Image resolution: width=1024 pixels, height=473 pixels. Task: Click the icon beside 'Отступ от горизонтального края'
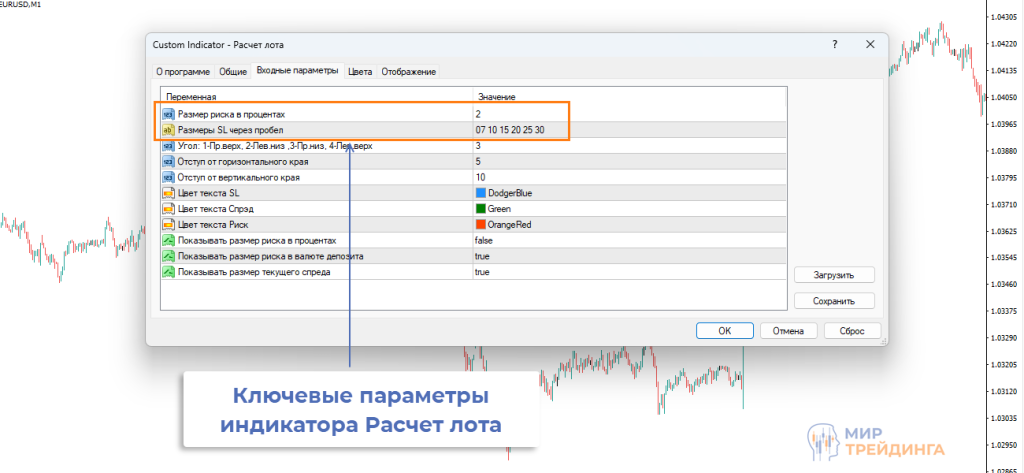pyautogui.click(x=168, y=161)
